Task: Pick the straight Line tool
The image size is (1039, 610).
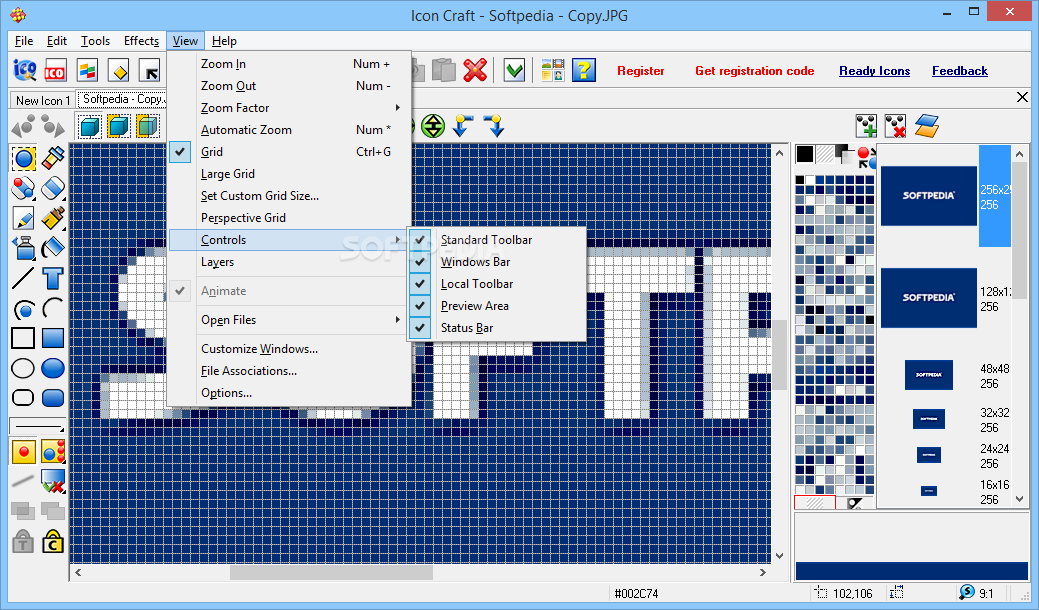Action: point(24,278)
